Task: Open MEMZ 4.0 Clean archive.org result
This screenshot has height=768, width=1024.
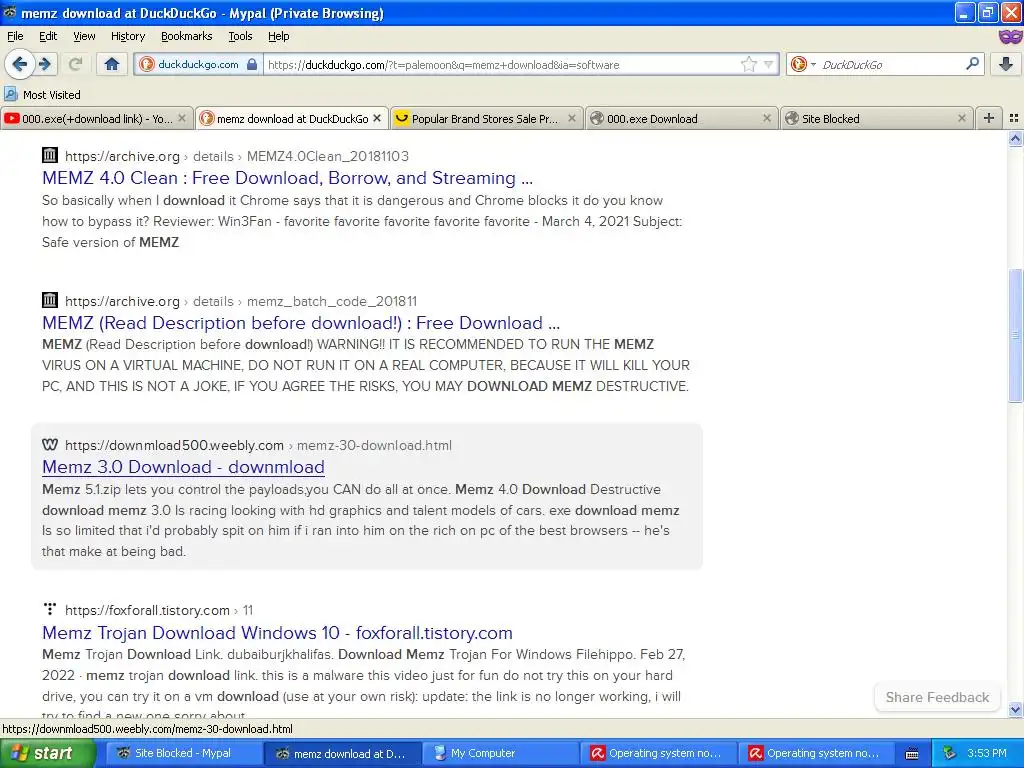Action: pos(287,178)
